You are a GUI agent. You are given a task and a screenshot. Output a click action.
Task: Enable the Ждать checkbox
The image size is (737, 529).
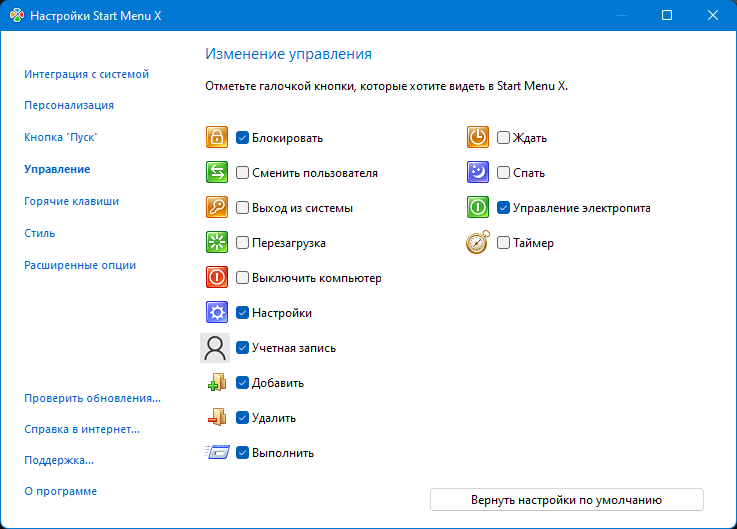pyautogui.click(x=503, y=138)
